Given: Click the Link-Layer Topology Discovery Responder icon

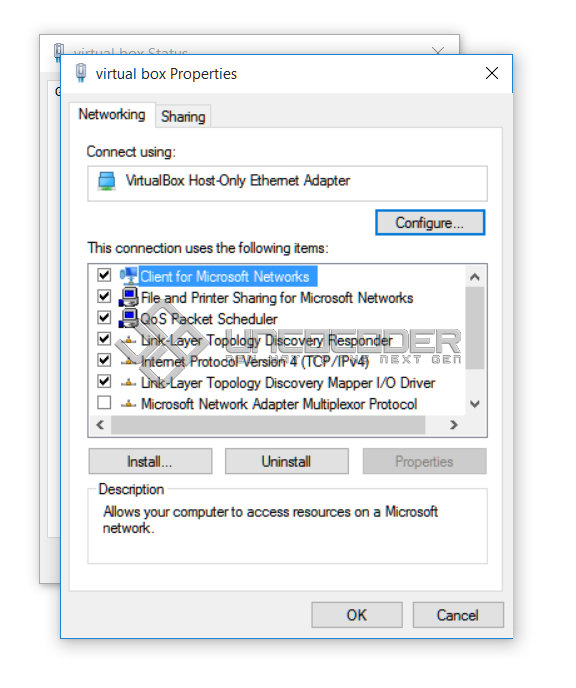Looking at the screenshot, I should click(x=128, y=340).
